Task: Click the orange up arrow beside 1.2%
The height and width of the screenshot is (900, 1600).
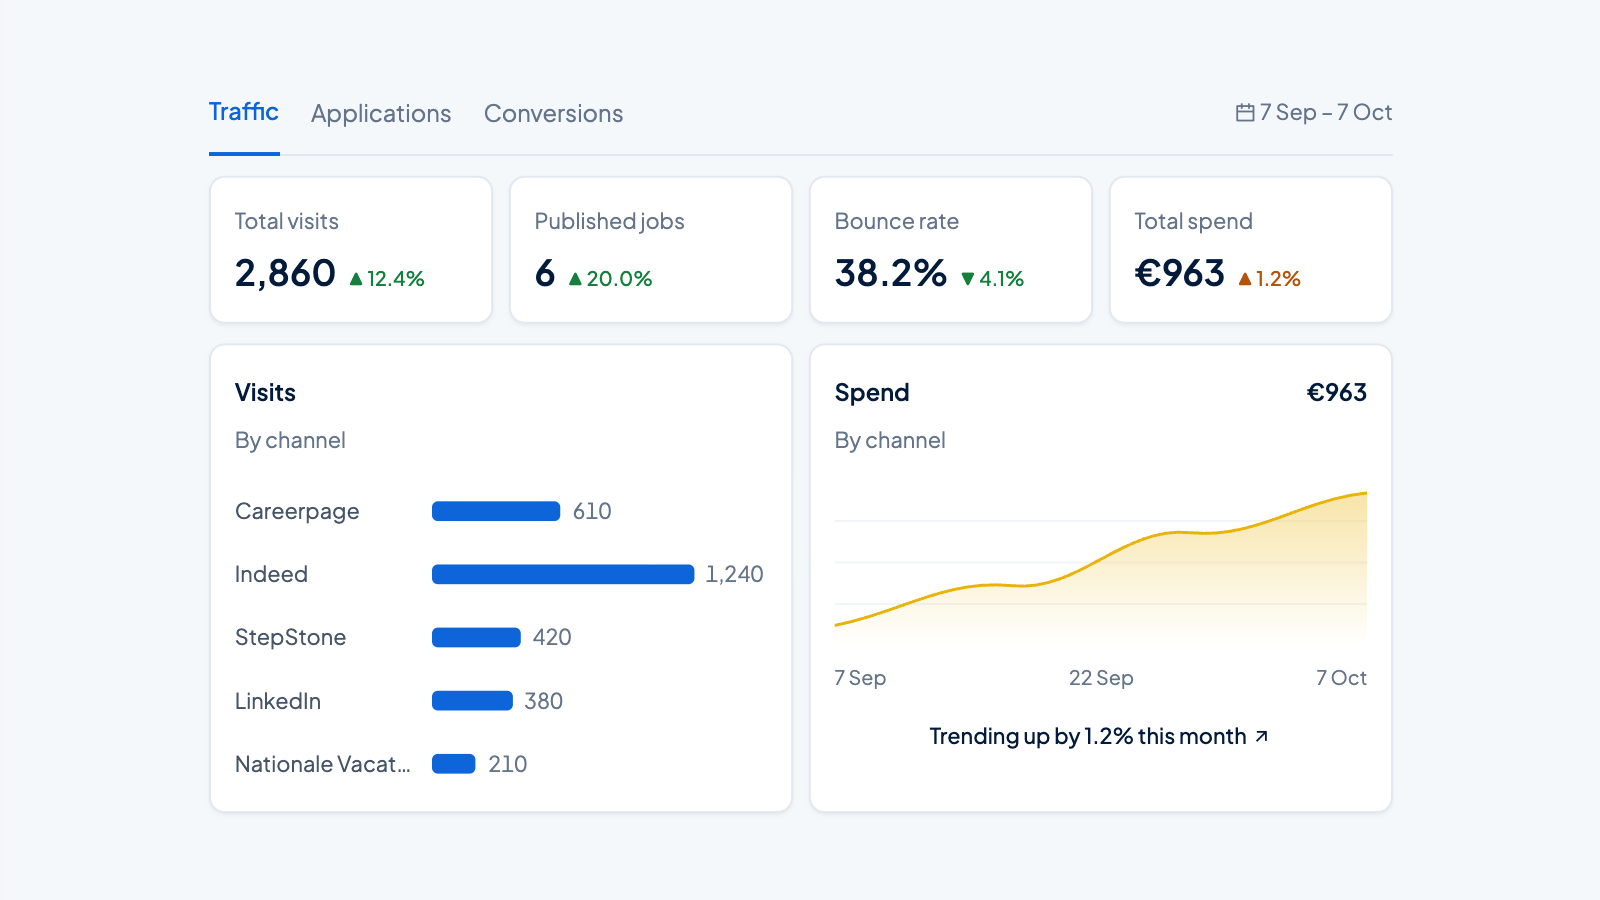Action: (x=1245, y=279)
